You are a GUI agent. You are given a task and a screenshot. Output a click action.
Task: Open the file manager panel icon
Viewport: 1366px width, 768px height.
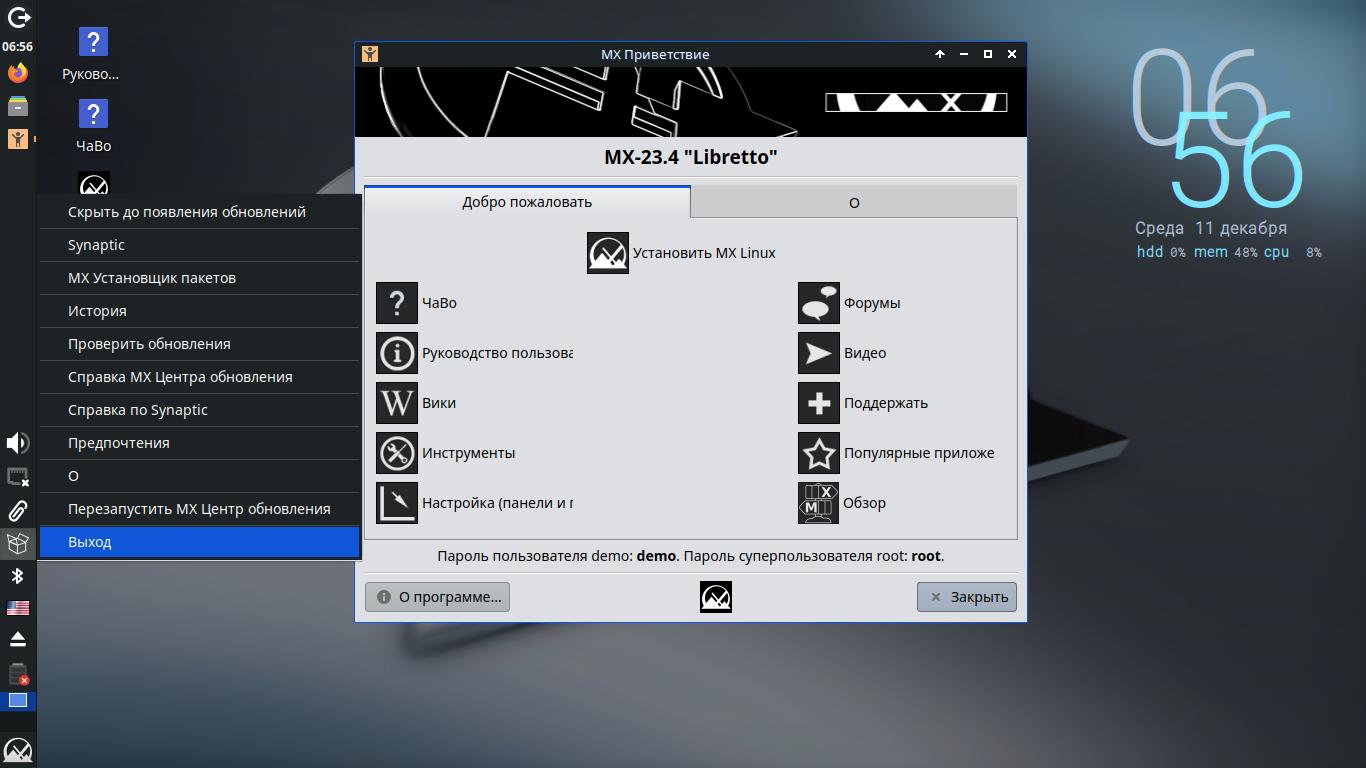[18, 106]
